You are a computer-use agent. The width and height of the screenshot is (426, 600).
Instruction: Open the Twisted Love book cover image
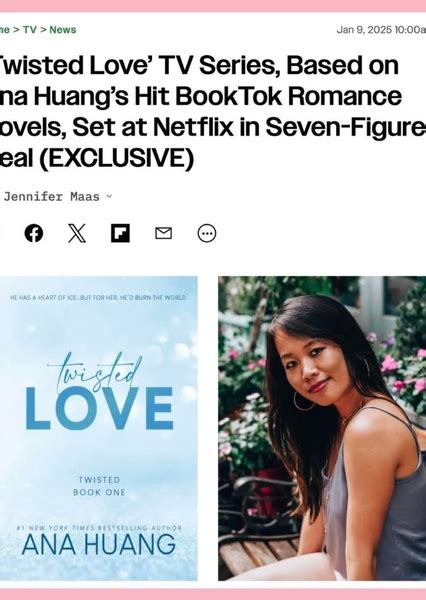click(98, 428)
